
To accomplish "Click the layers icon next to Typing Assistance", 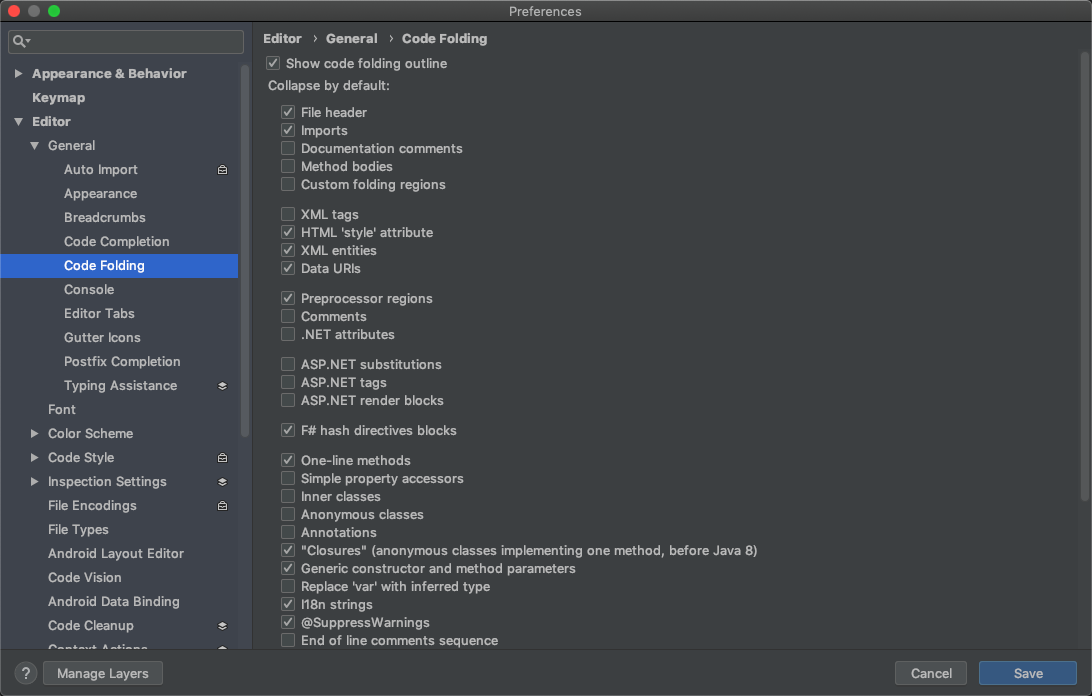I will click(x=222, y=386).
